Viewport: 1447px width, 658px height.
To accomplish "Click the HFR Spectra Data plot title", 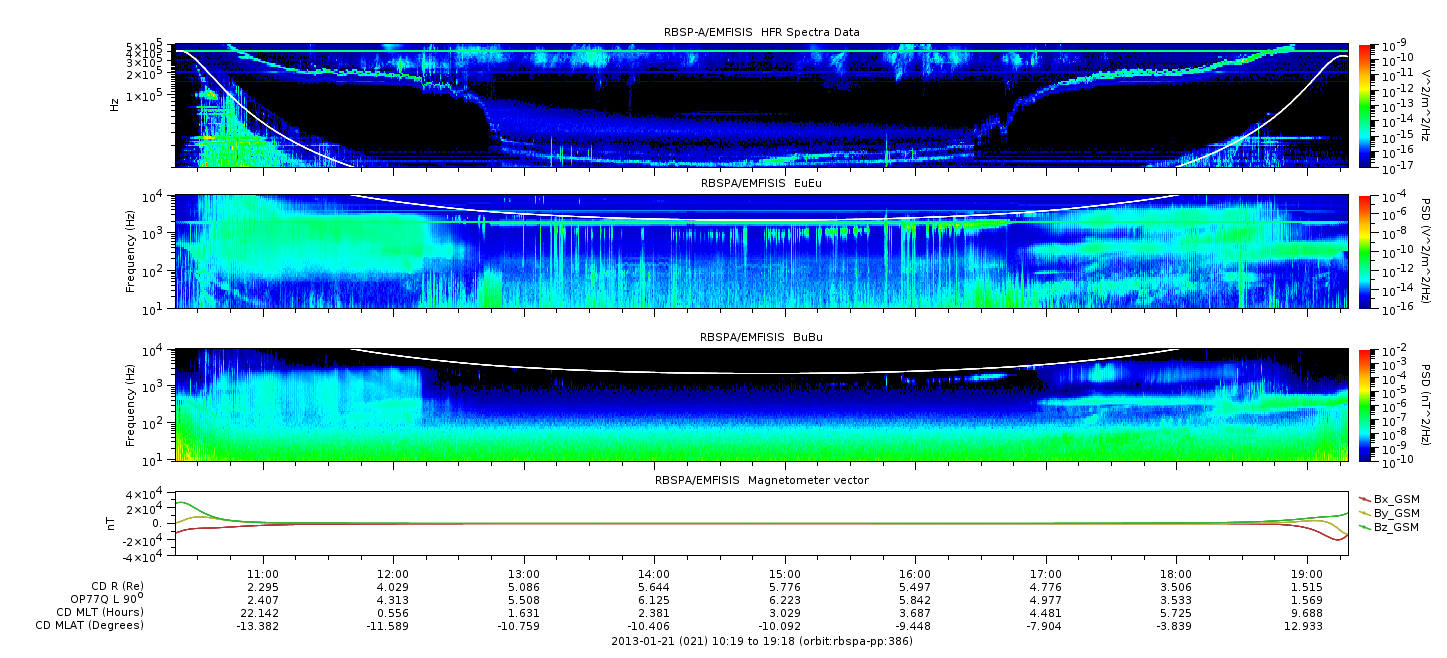I will tap(761, 33).
